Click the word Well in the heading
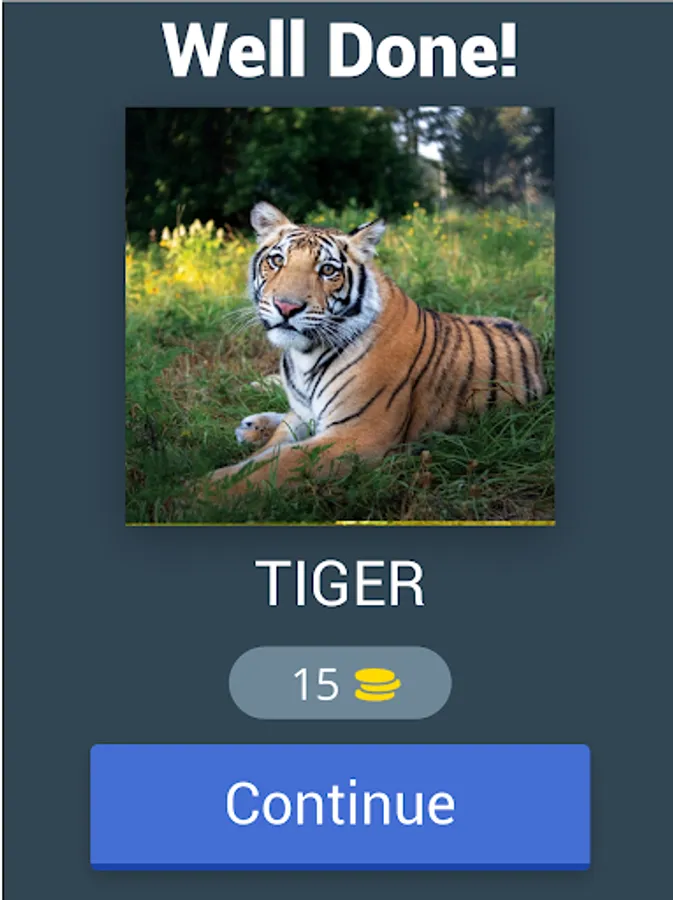The height and width of the screenshot is (900, 673). pos(234,49)
